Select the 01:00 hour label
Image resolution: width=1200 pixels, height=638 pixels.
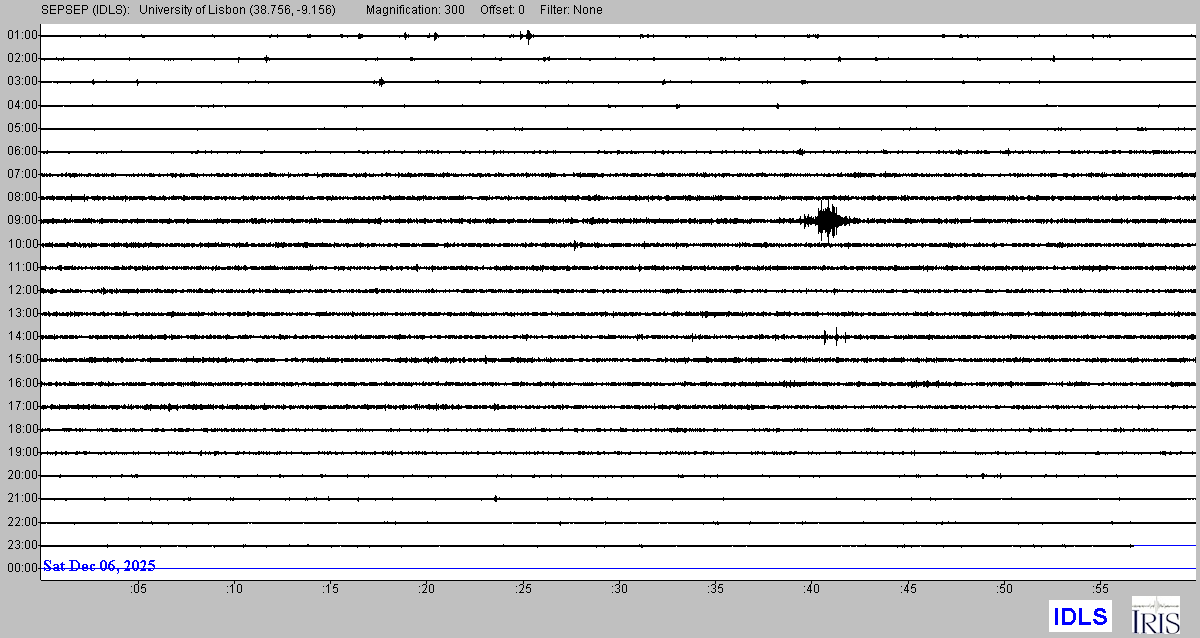[22, 35]
